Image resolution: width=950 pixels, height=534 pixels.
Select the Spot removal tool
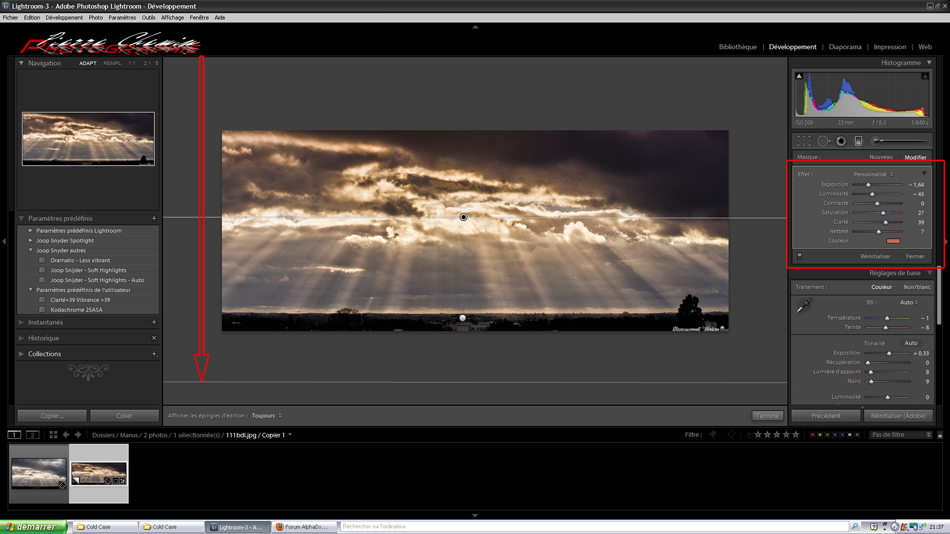(x=823, y=141)
